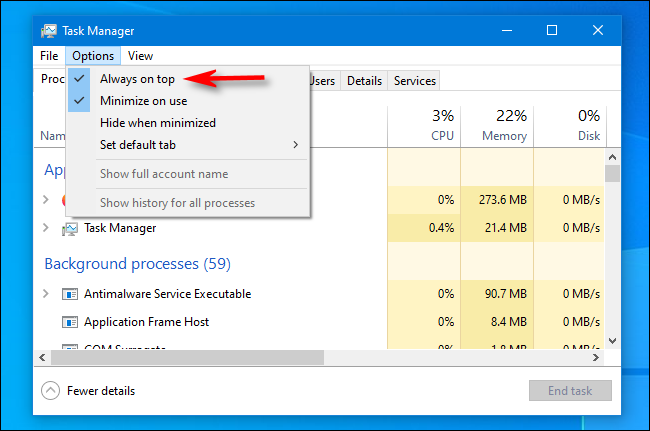Click the vertical scrollbar up arrow
Screen dimensions: 650x431
(x=612, y=157)
